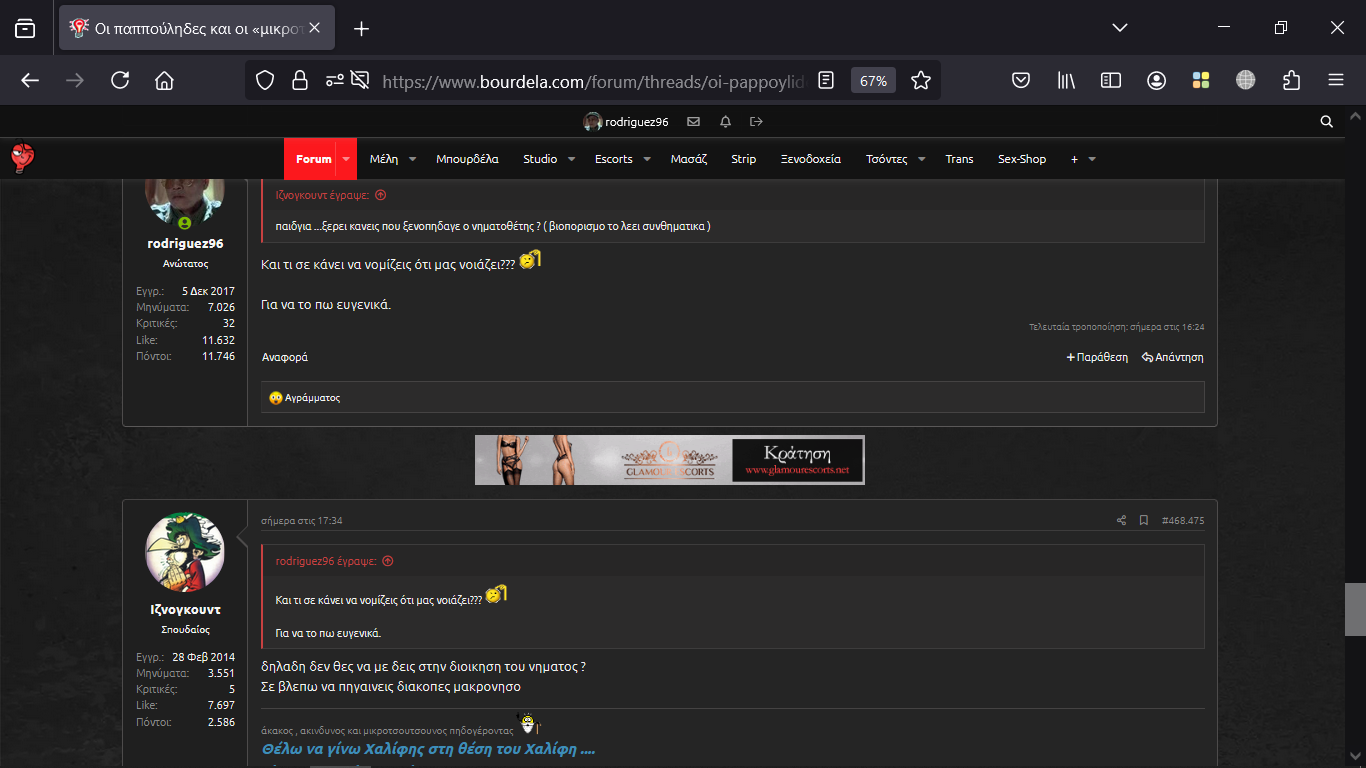Open a new browser tab
Viewport: 1366px width, 768px height.
[362, 28]
